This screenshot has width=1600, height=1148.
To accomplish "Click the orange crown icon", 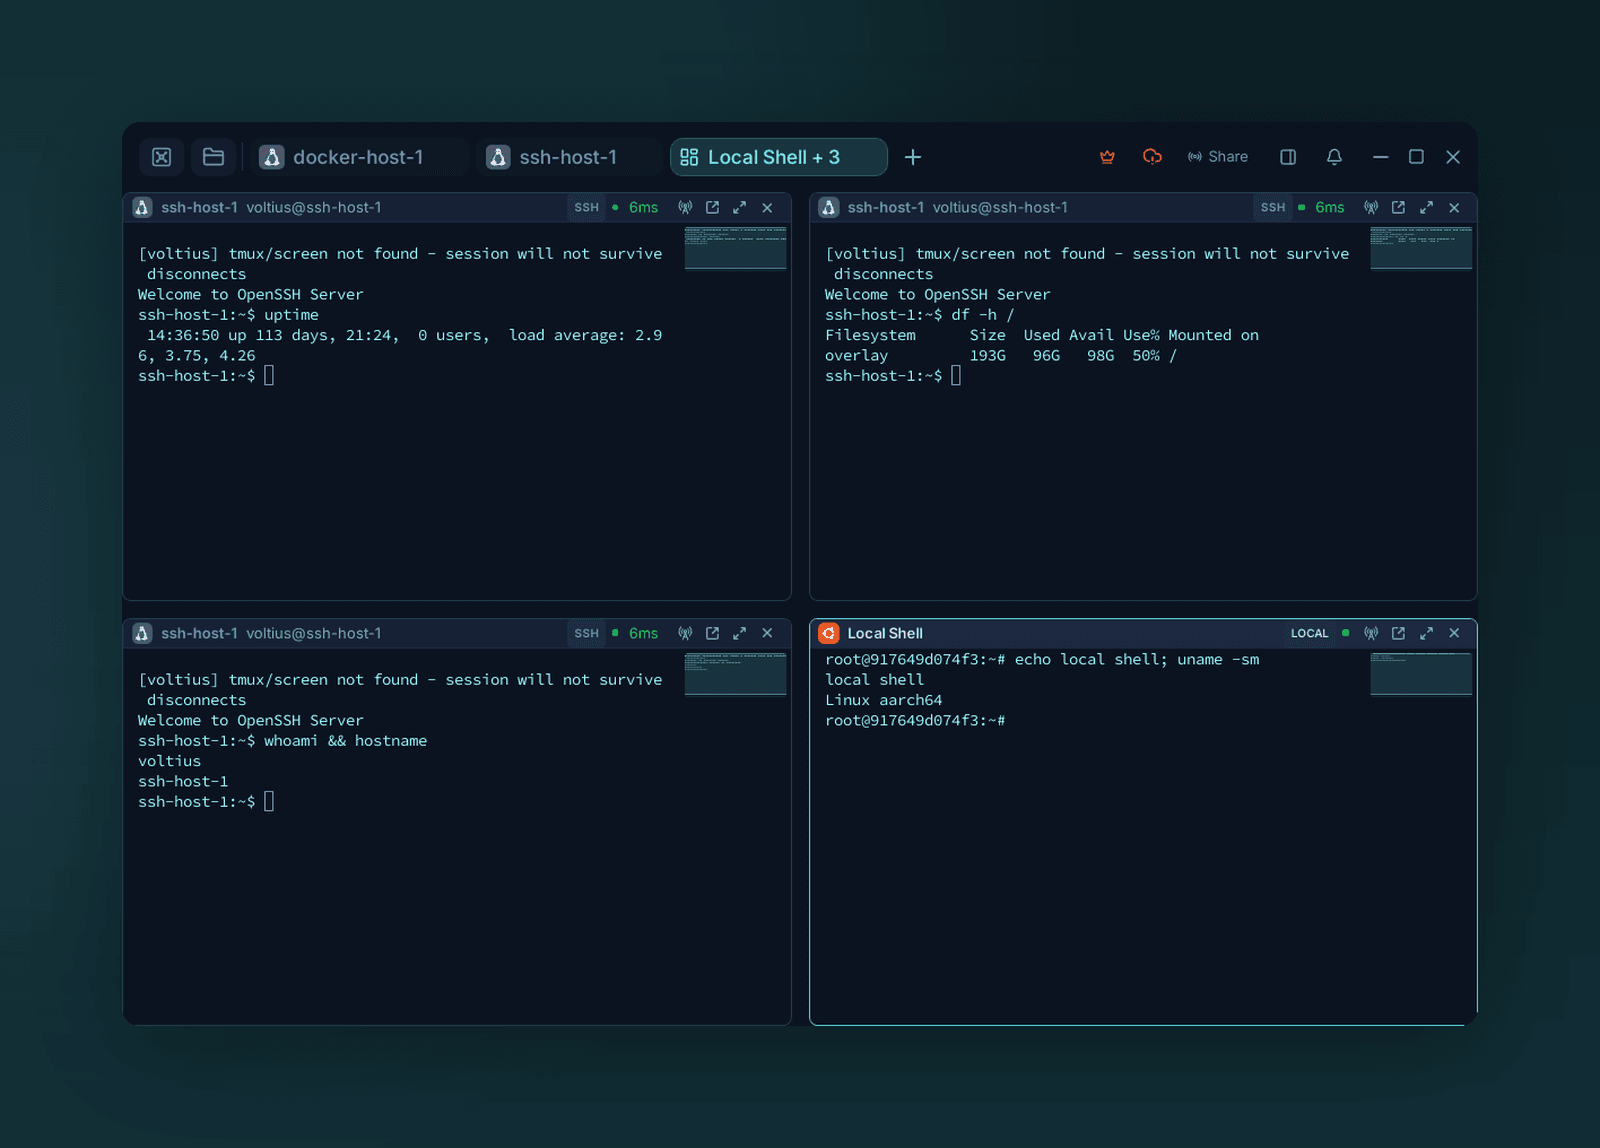I will coord(1107,157).
